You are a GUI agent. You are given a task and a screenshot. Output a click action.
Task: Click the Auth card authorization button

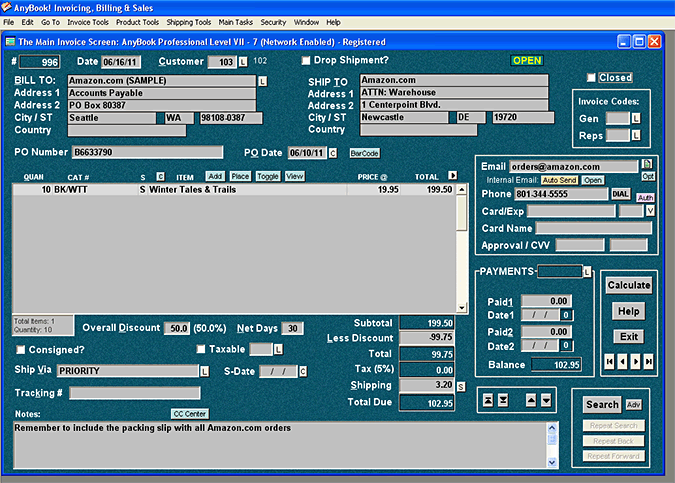point(645,198)
